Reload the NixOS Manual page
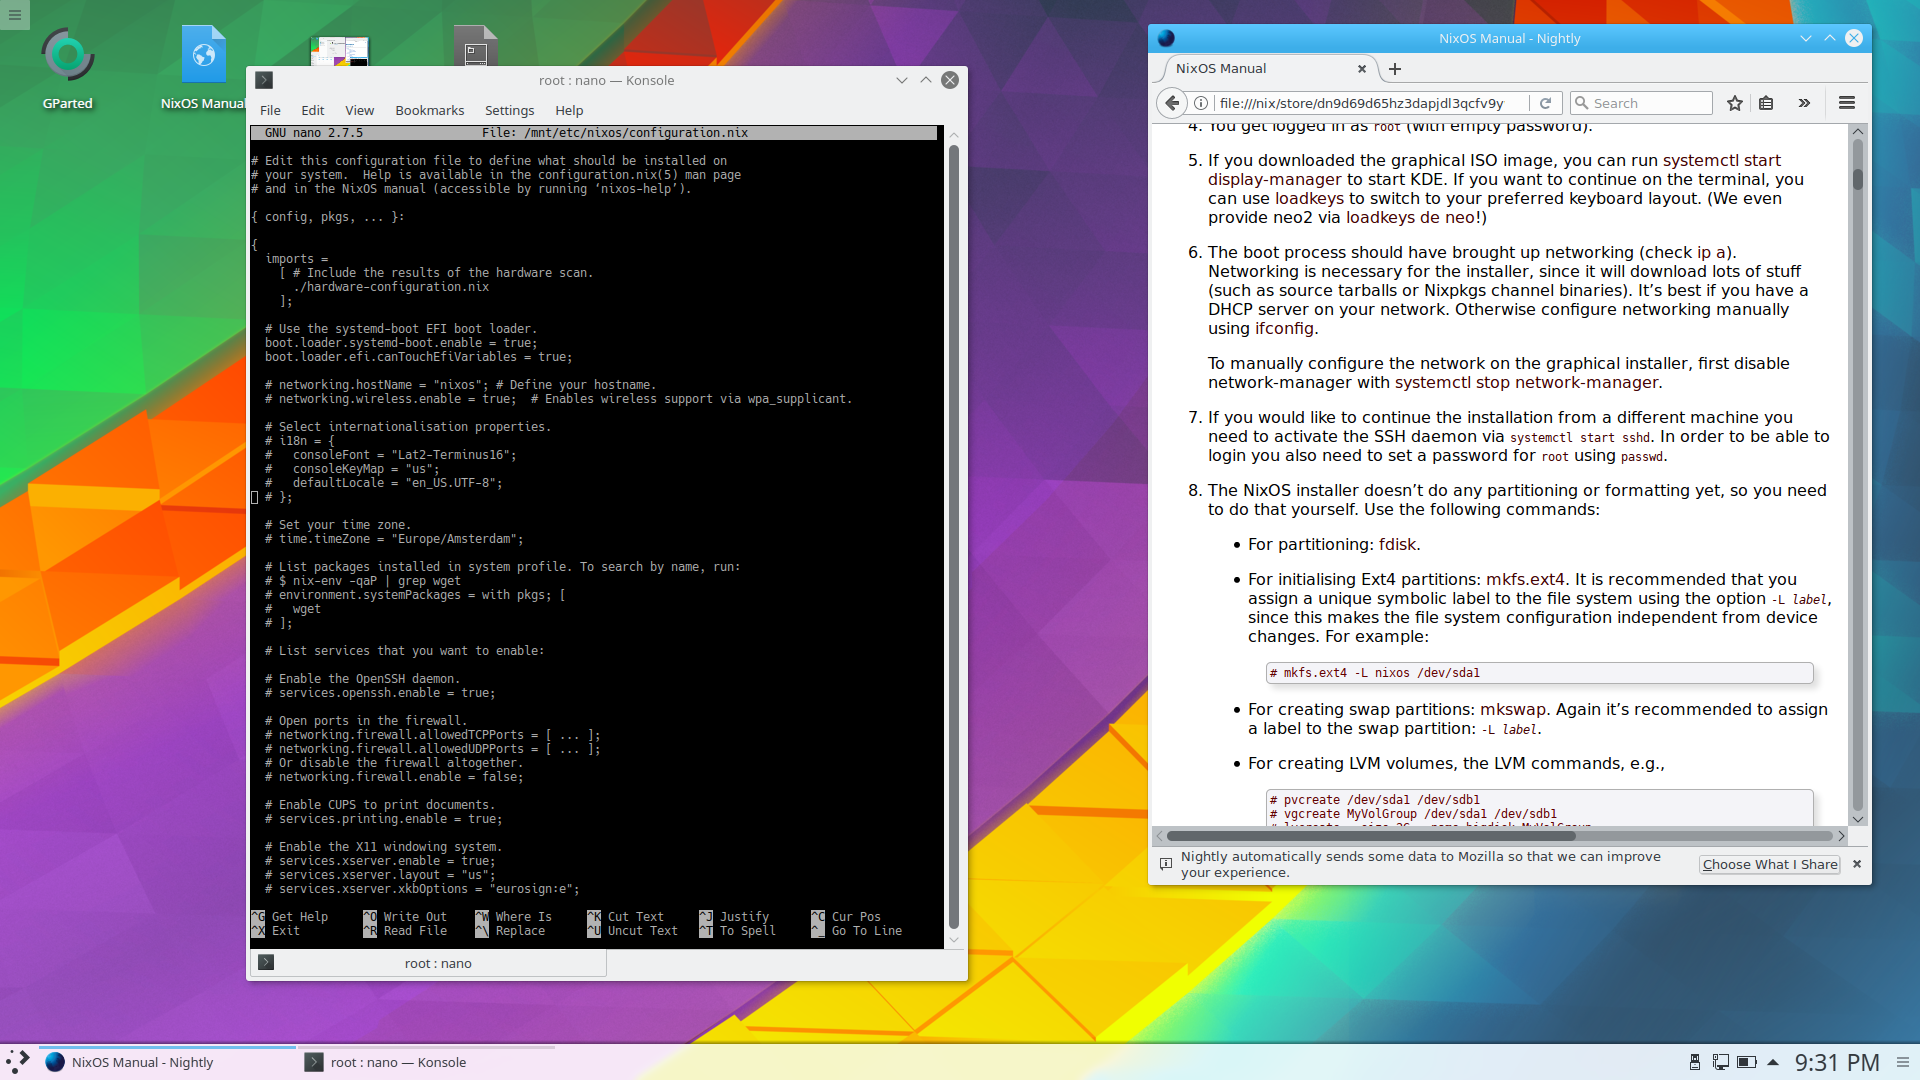 click(1545, 103)
